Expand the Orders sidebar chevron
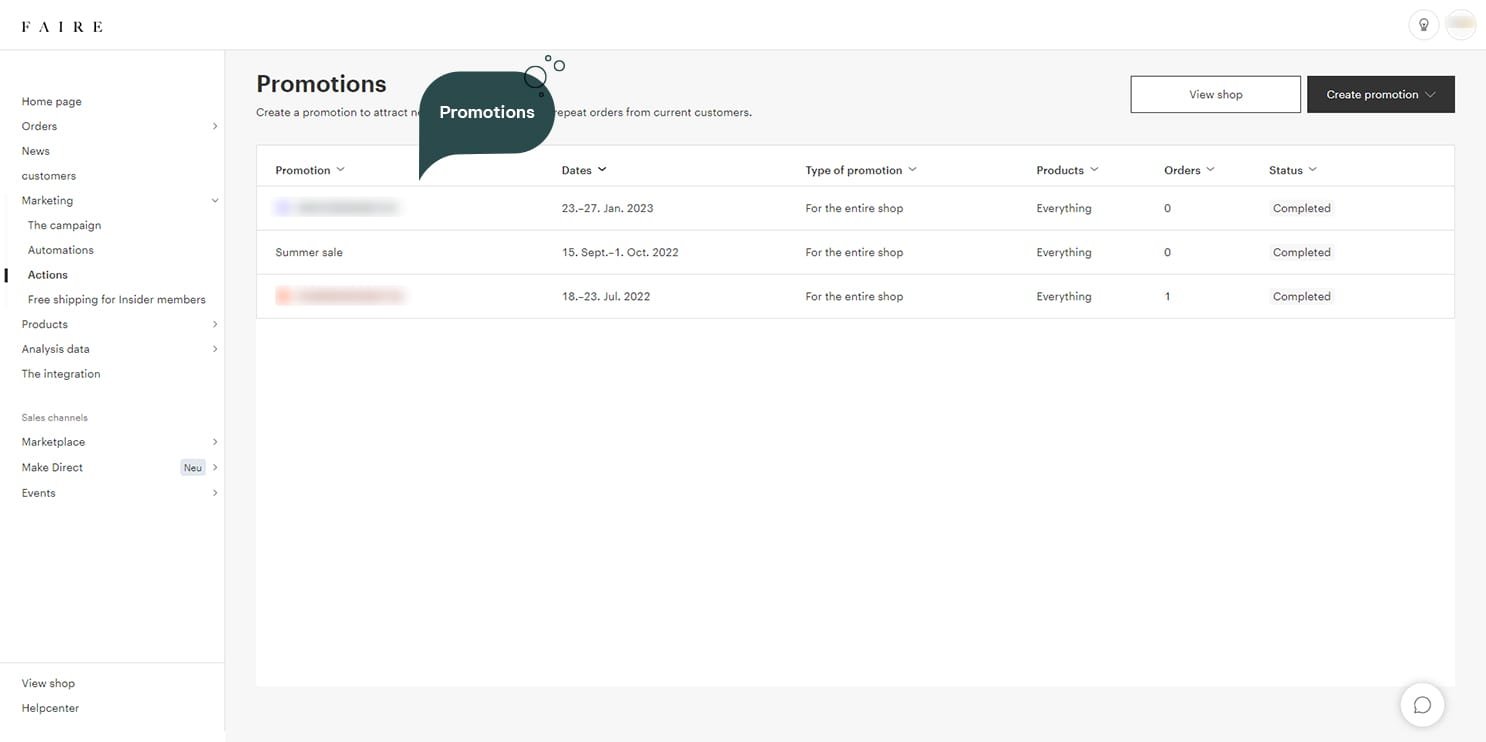The height and width of the screenshot is (742, 1486). (215, 126)
